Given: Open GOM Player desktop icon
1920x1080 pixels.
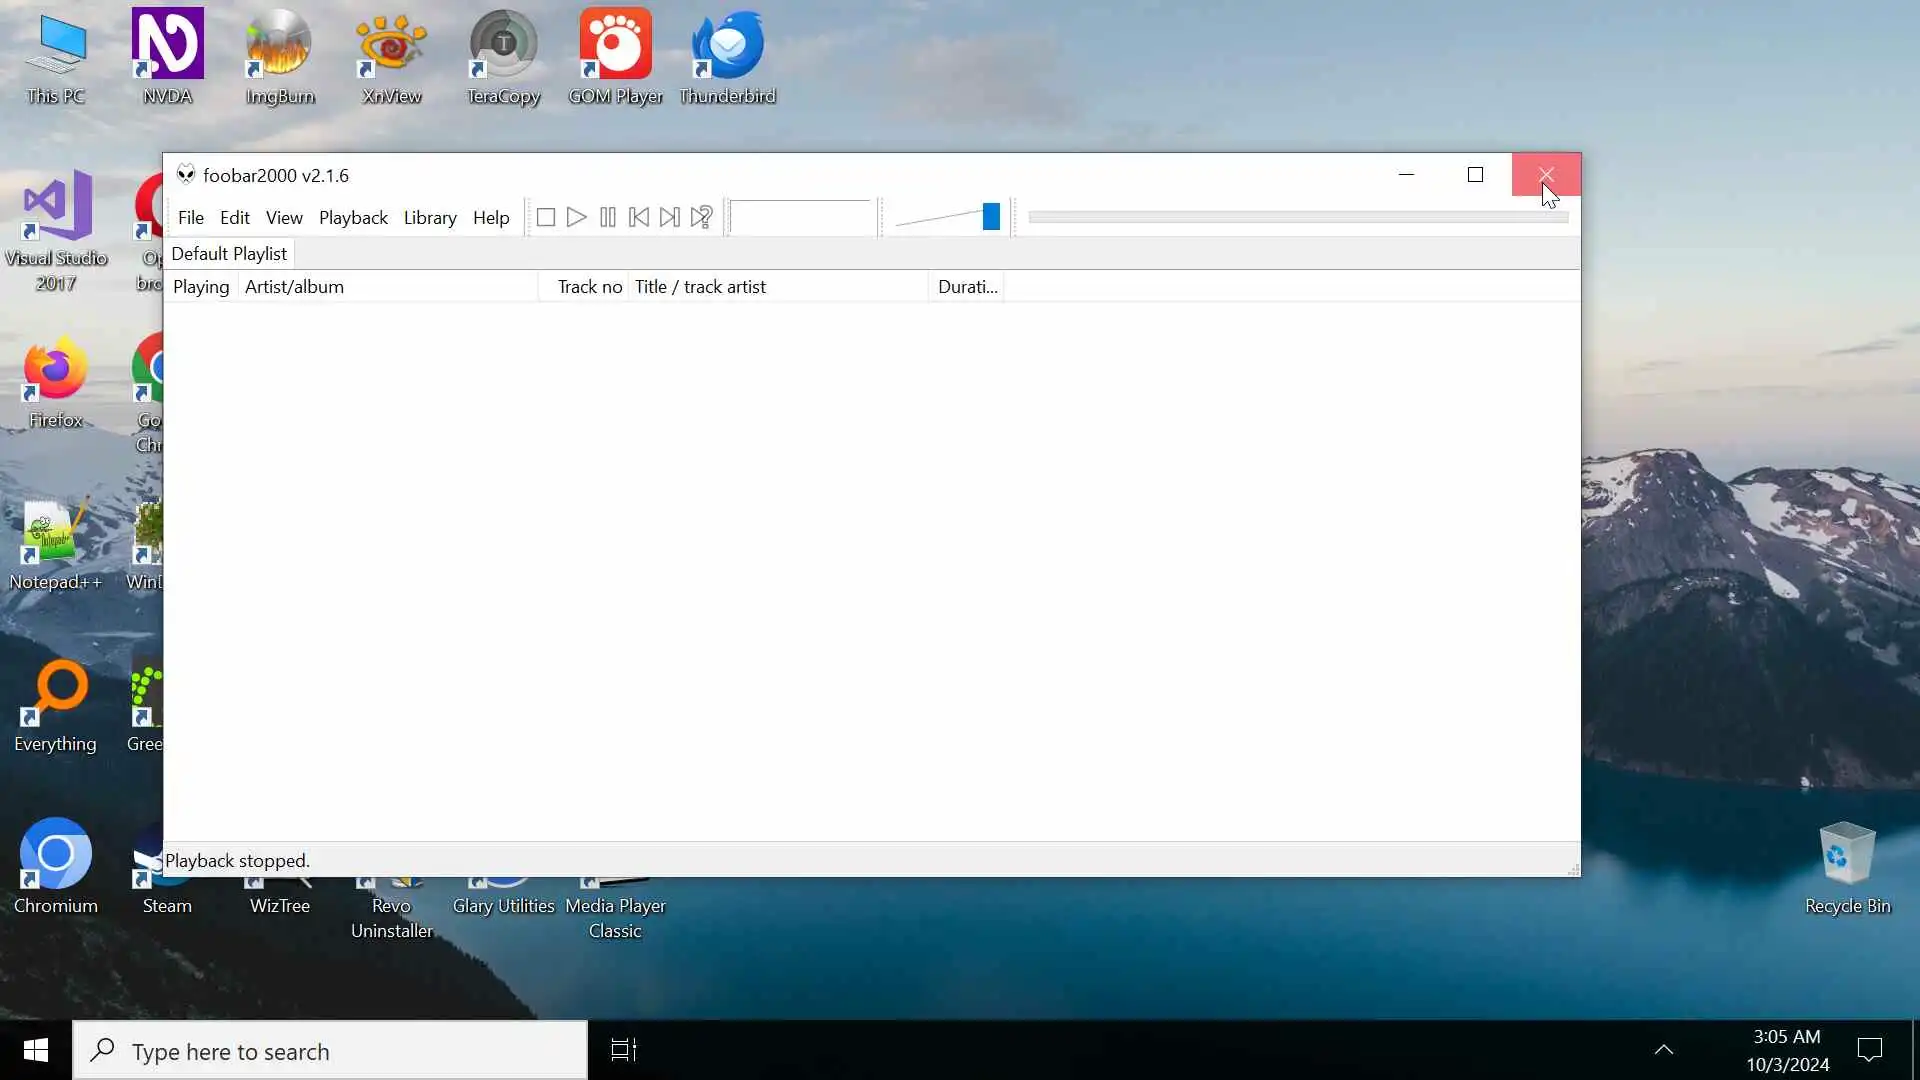Looking at the screenshot, I should [615, 57].
